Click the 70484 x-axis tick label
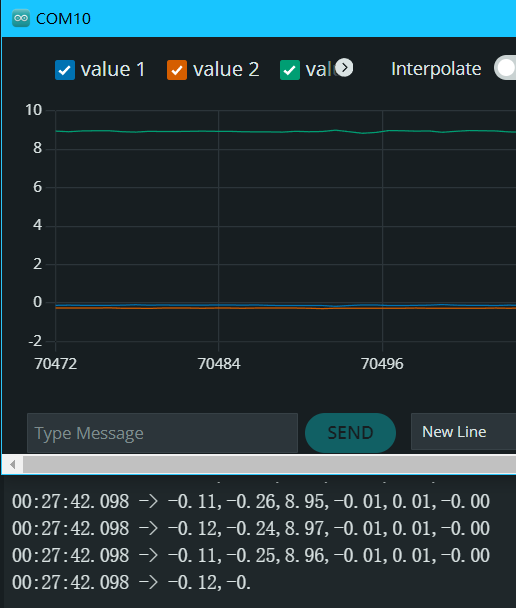Screen dimensions: 516x608 [219, 364]
